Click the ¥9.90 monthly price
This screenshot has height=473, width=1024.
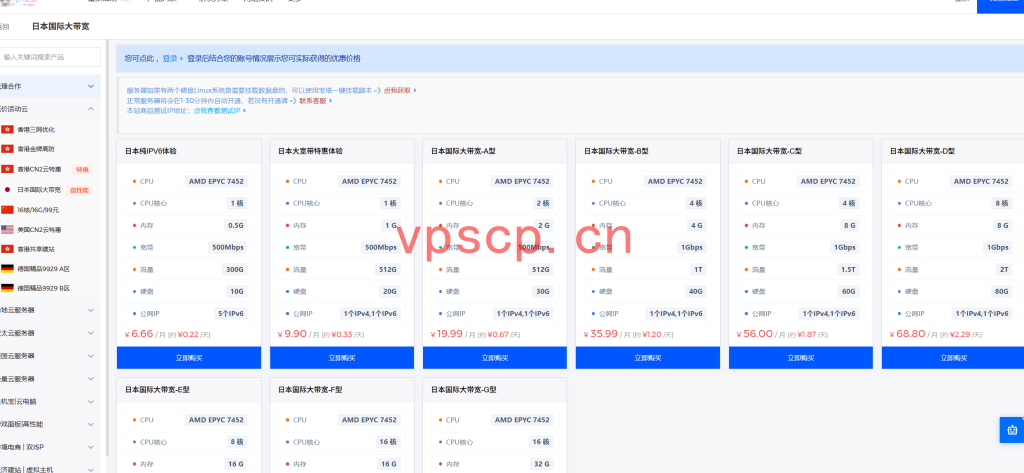[292, 334]
